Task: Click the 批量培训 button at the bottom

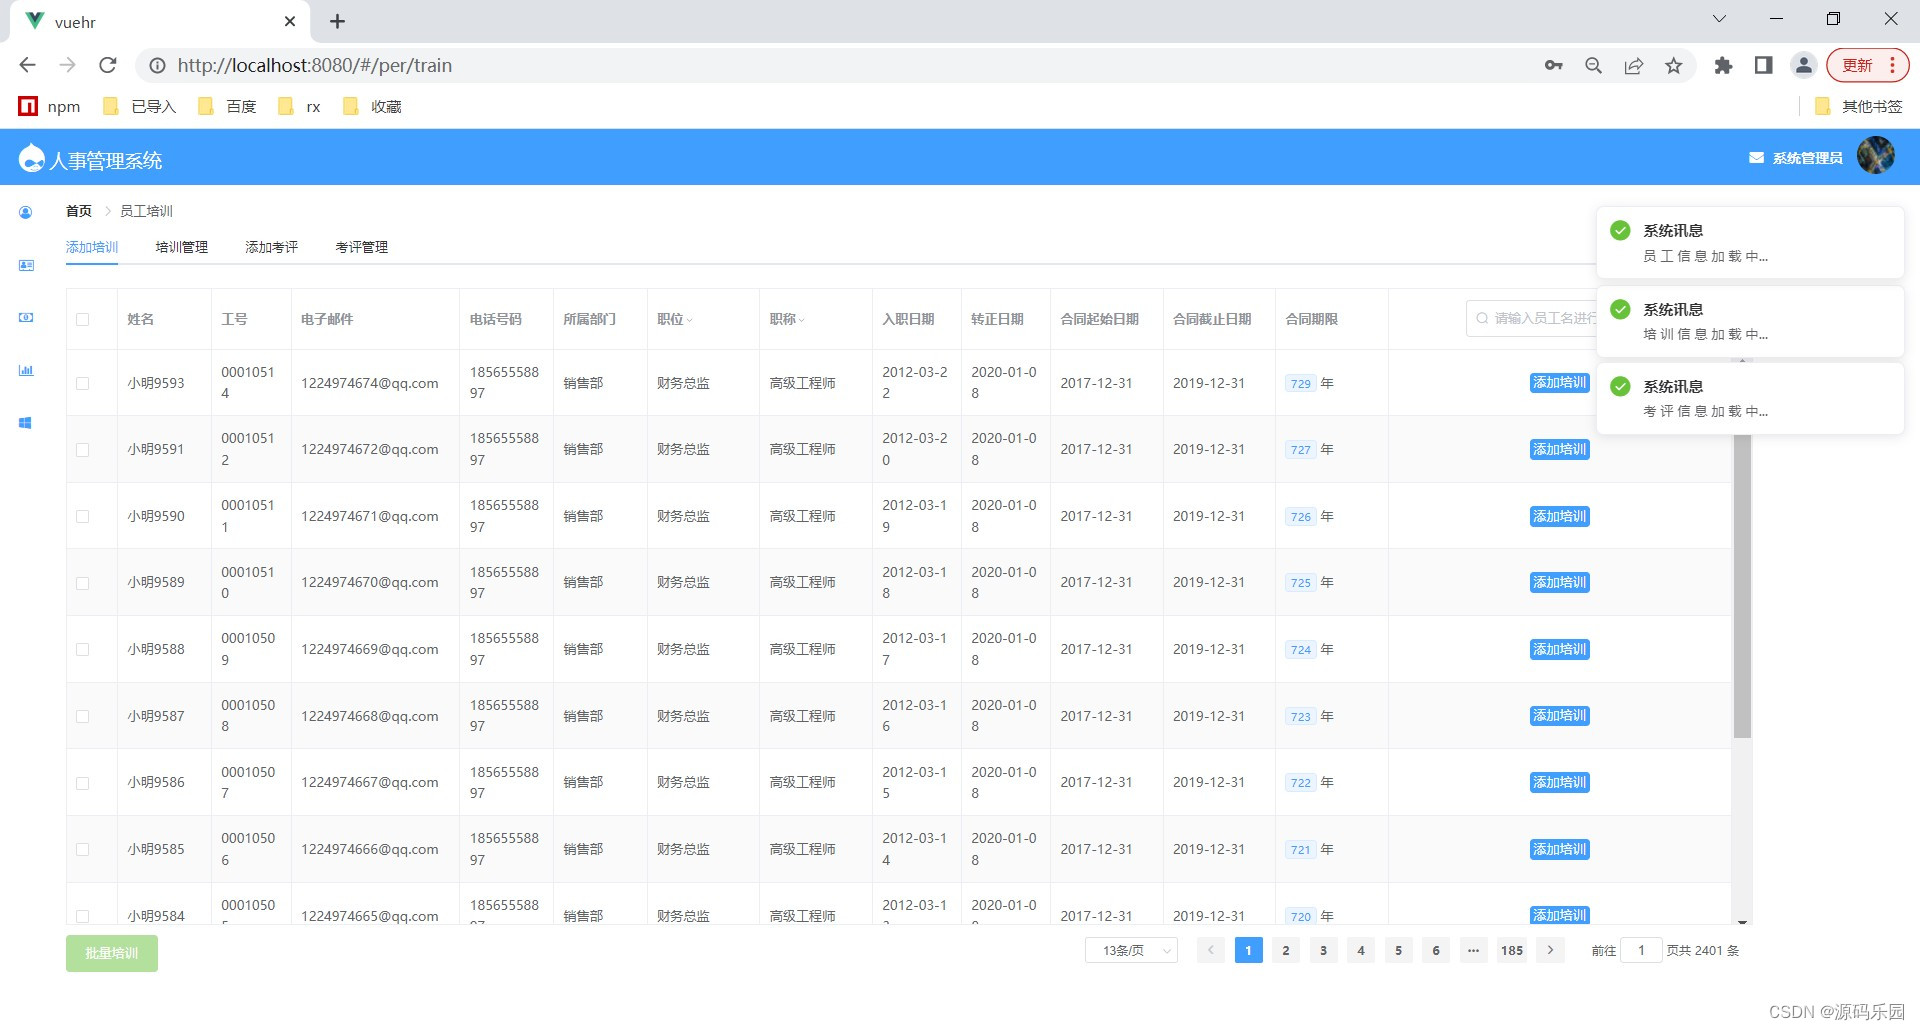Action: pyautogui.click(x=111, y=953)
